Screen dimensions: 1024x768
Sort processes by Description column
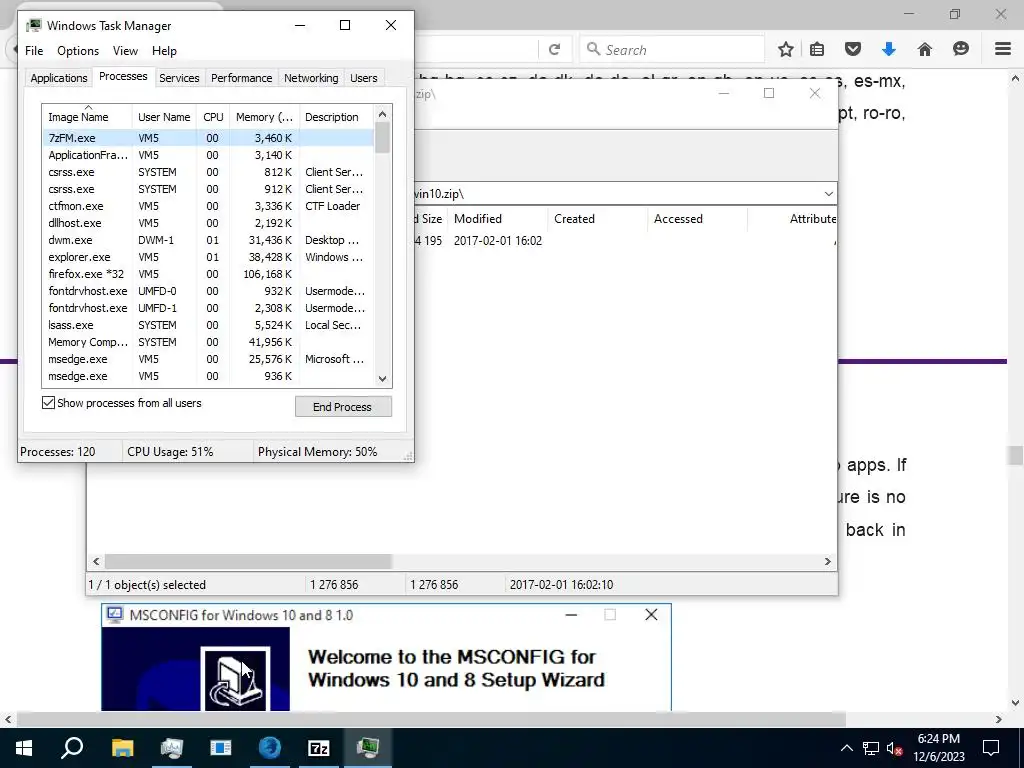(336, 117)
